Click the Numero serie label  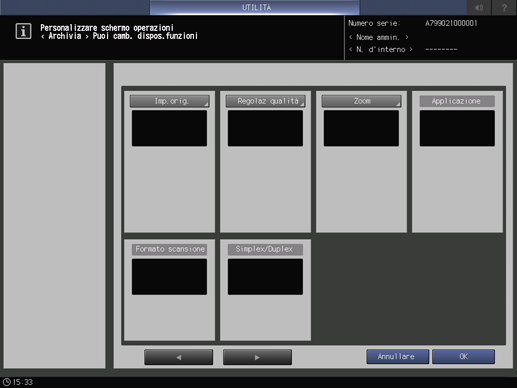[374, 23]
